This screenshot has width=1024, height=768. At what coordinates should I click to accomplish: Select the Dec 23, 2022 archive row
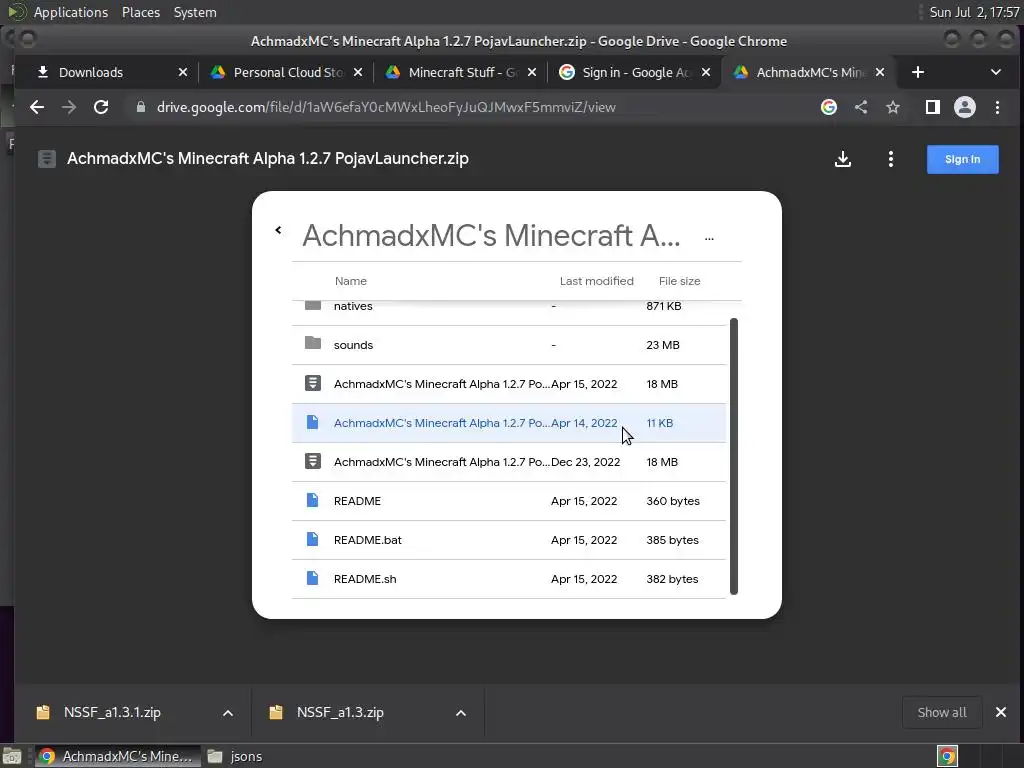[x=509, y=462]
